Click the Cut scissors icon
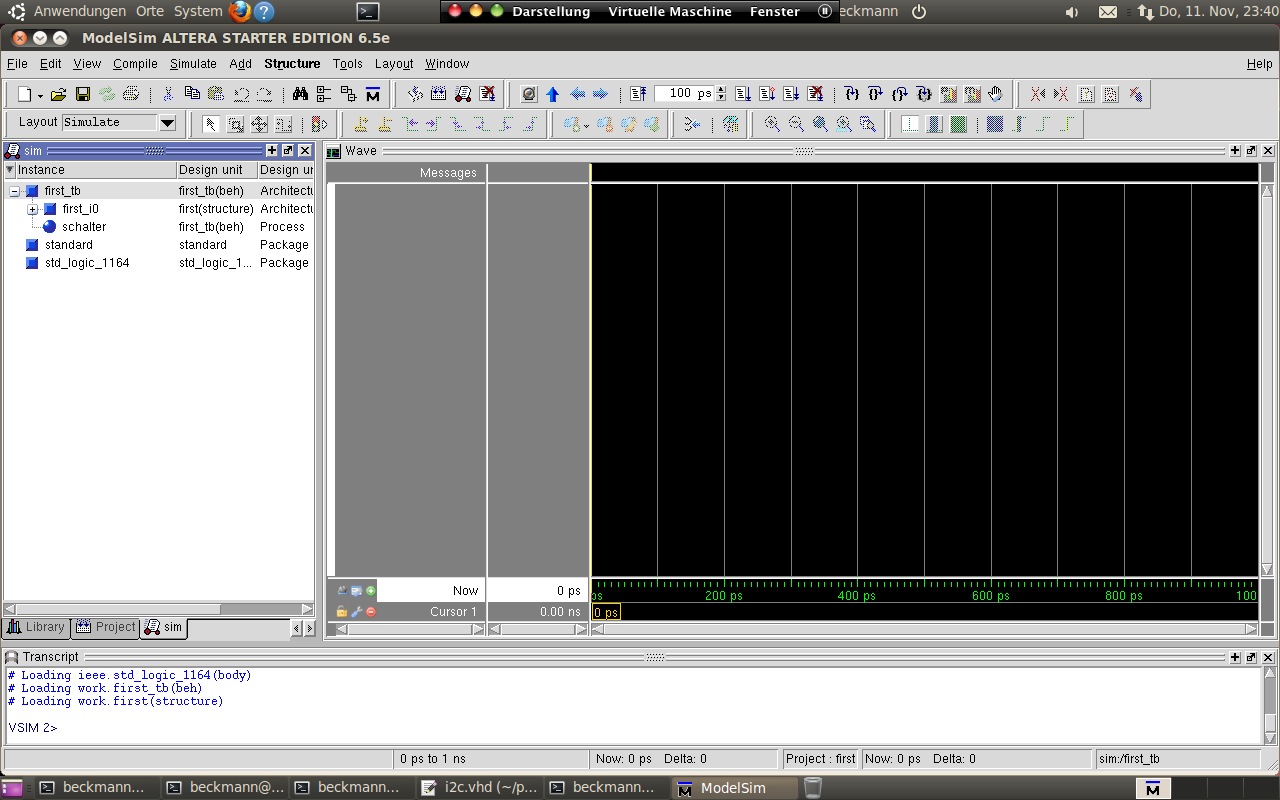 (x=168, y=94)
